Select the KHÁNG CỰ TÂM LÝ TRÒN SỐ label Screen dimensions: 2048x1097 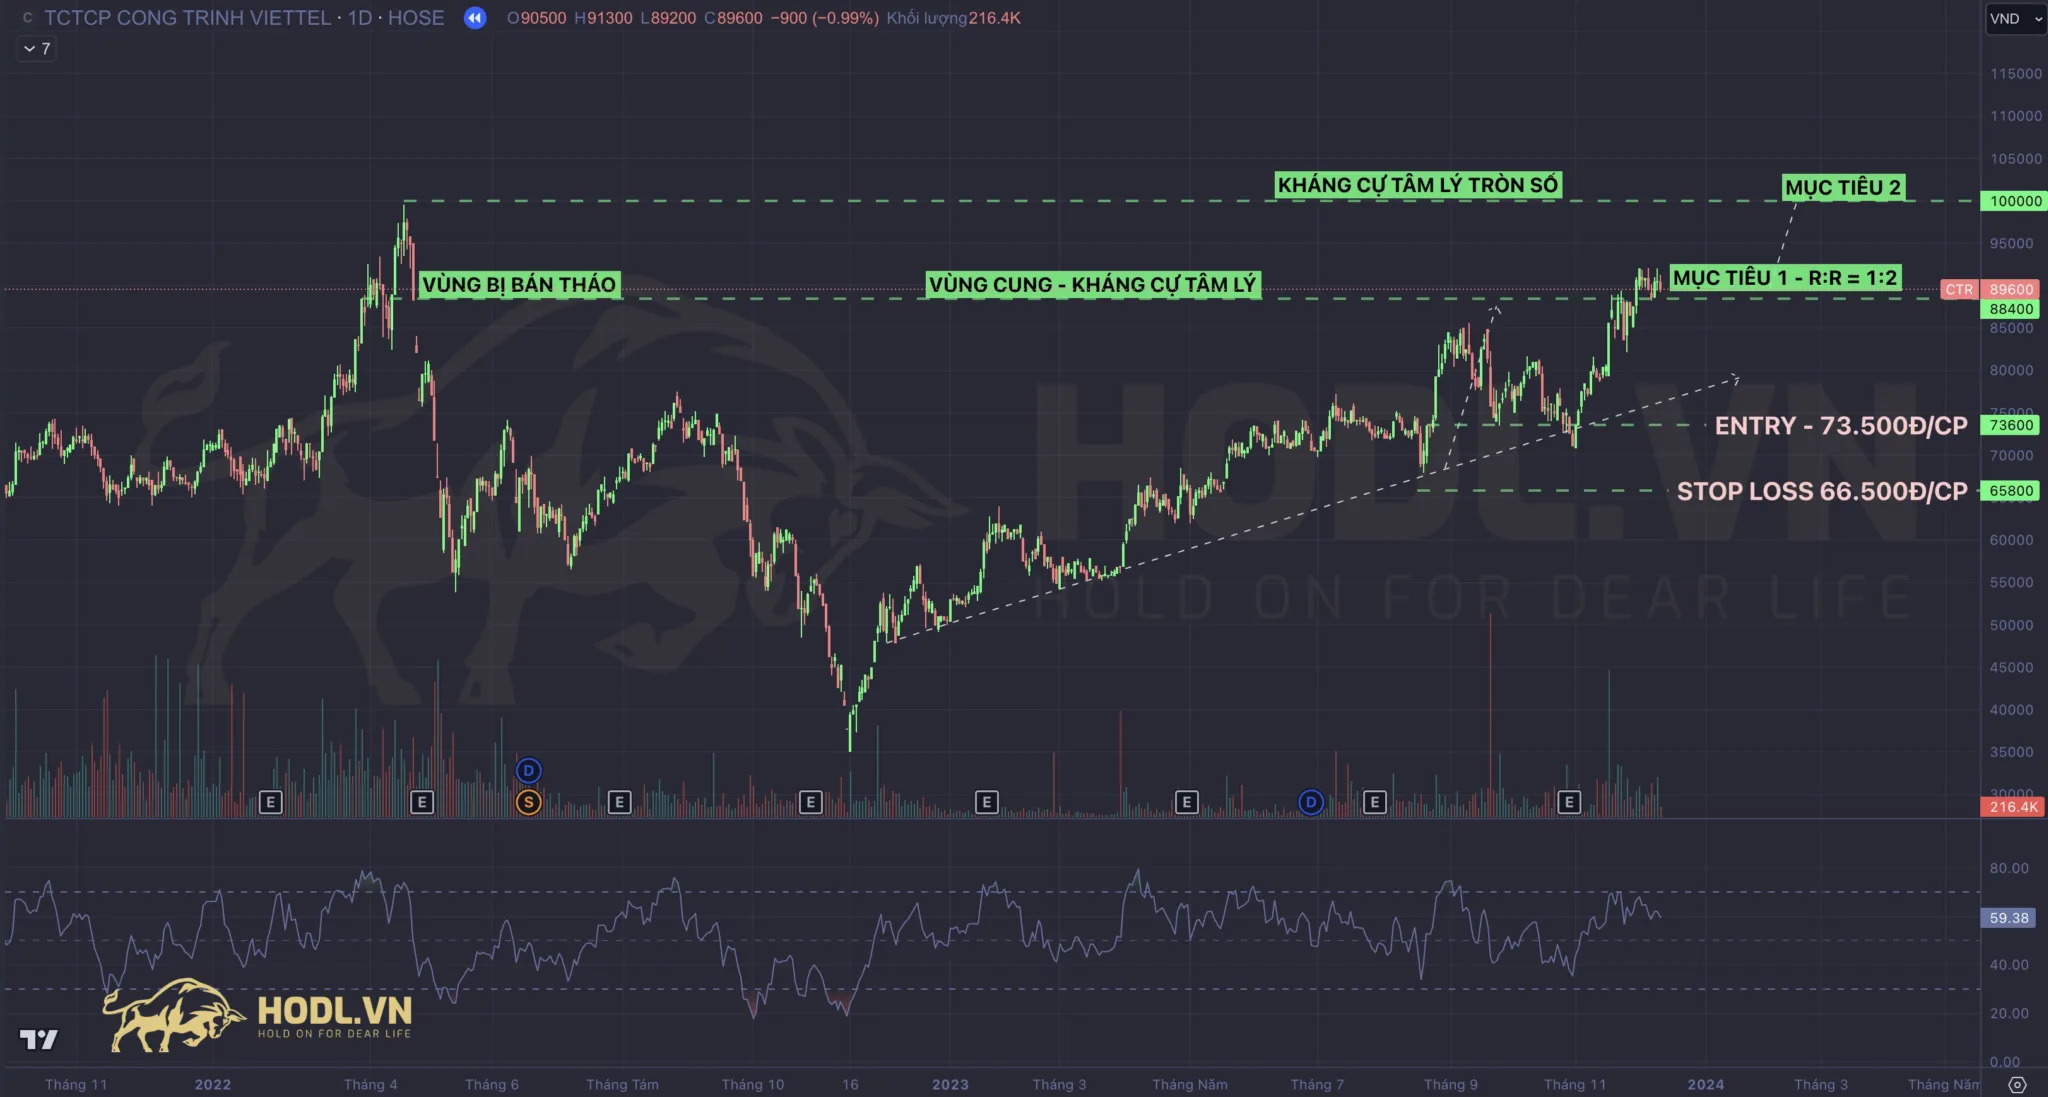[1417, 185]
